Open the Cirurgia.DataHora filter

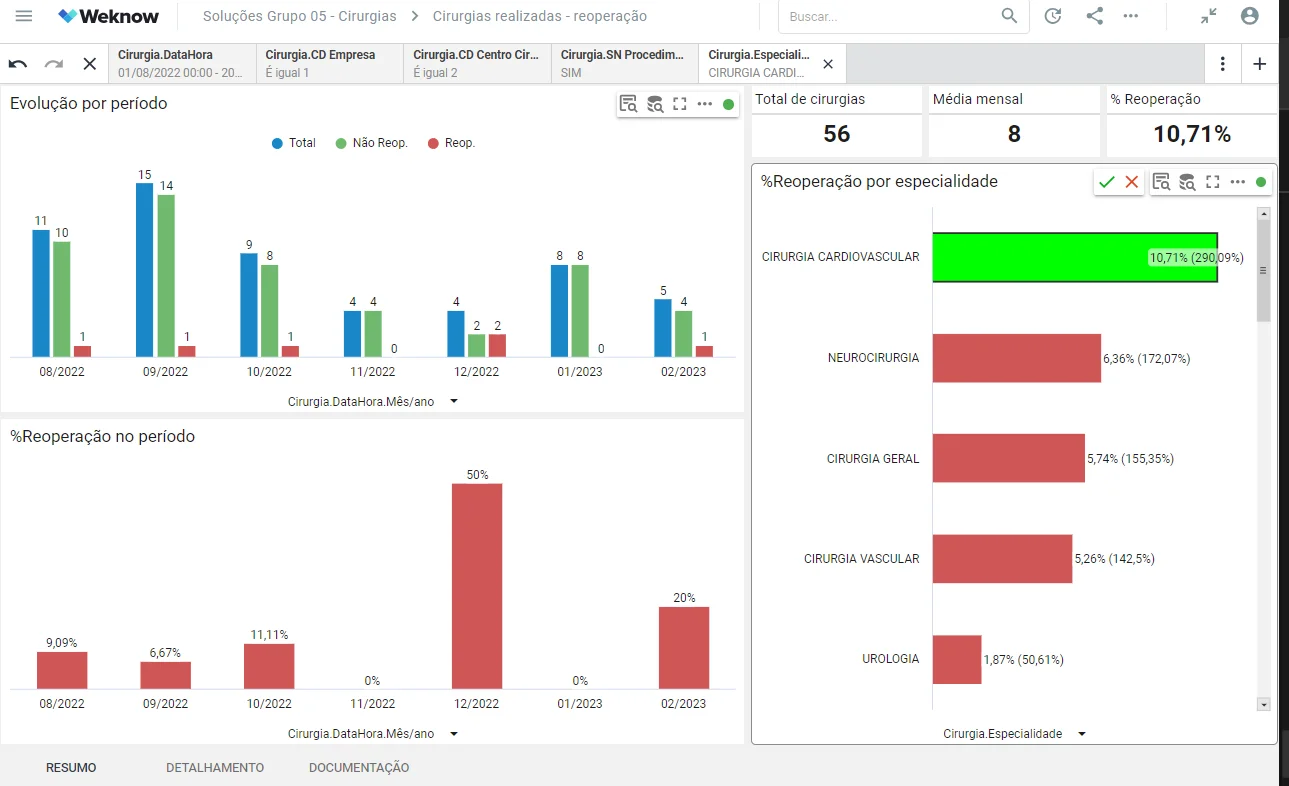click(x=182, y=64)
